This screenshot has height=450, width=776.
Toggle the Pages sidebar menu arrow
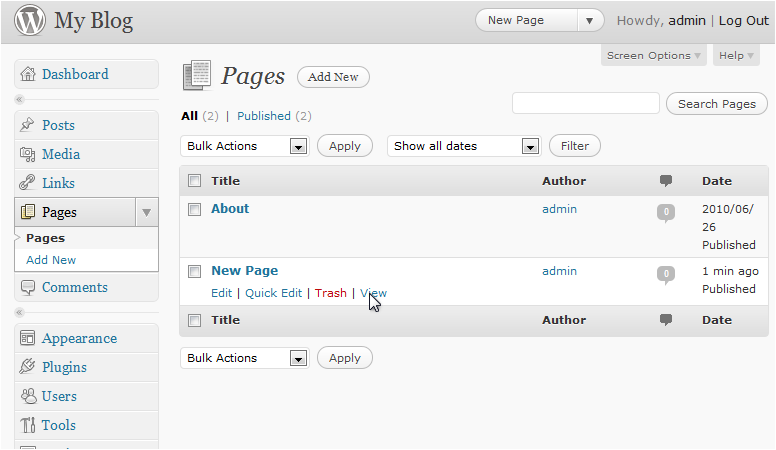(x=146, y=212)
